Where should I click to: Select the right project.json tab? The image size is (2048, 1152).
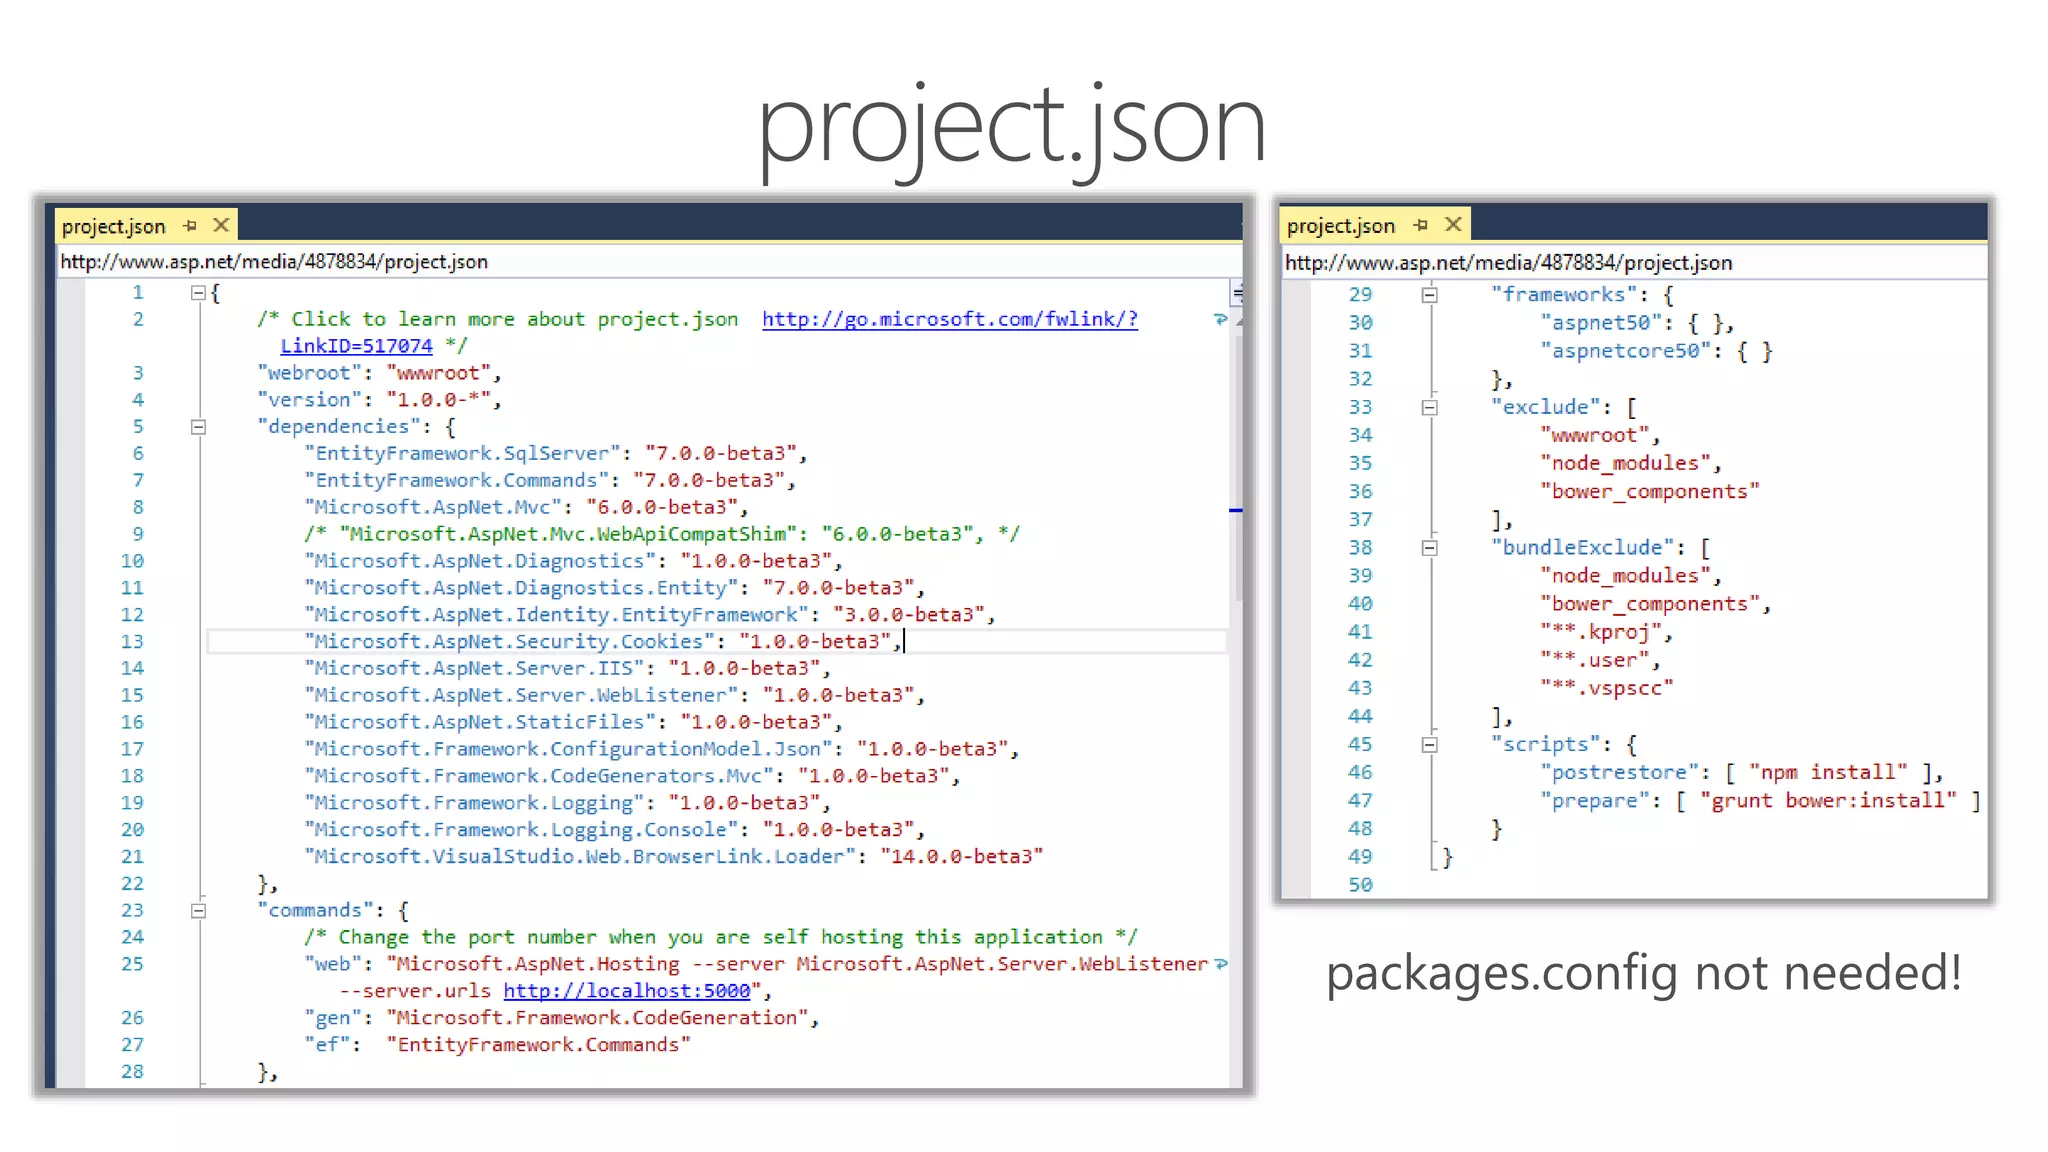pyautogui.click(x=1340, y=227)
